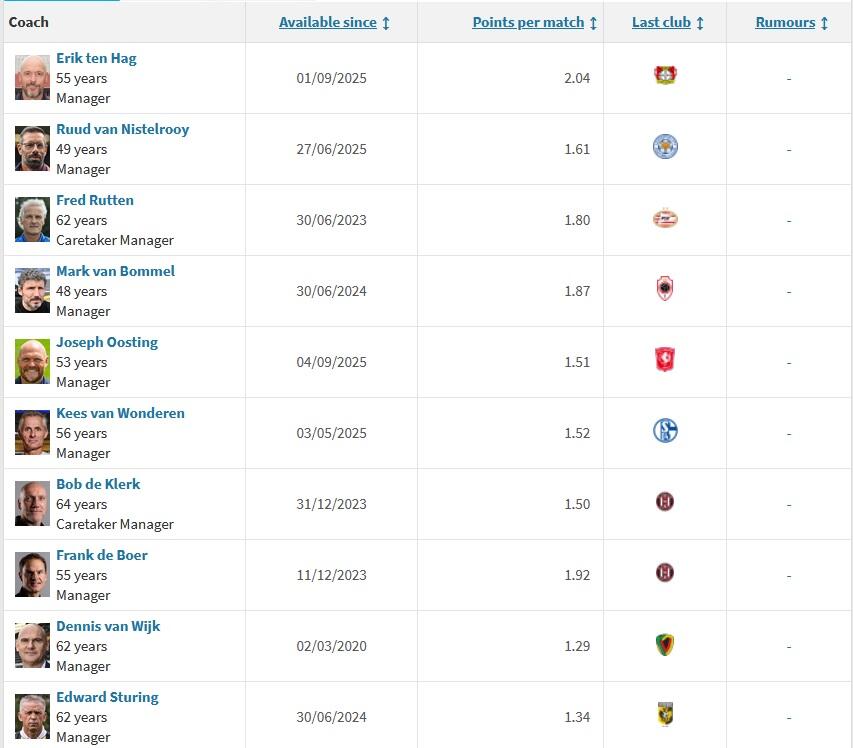Open Kees van Wonderen profile link

pyautogui.click(x=120, y=413)
